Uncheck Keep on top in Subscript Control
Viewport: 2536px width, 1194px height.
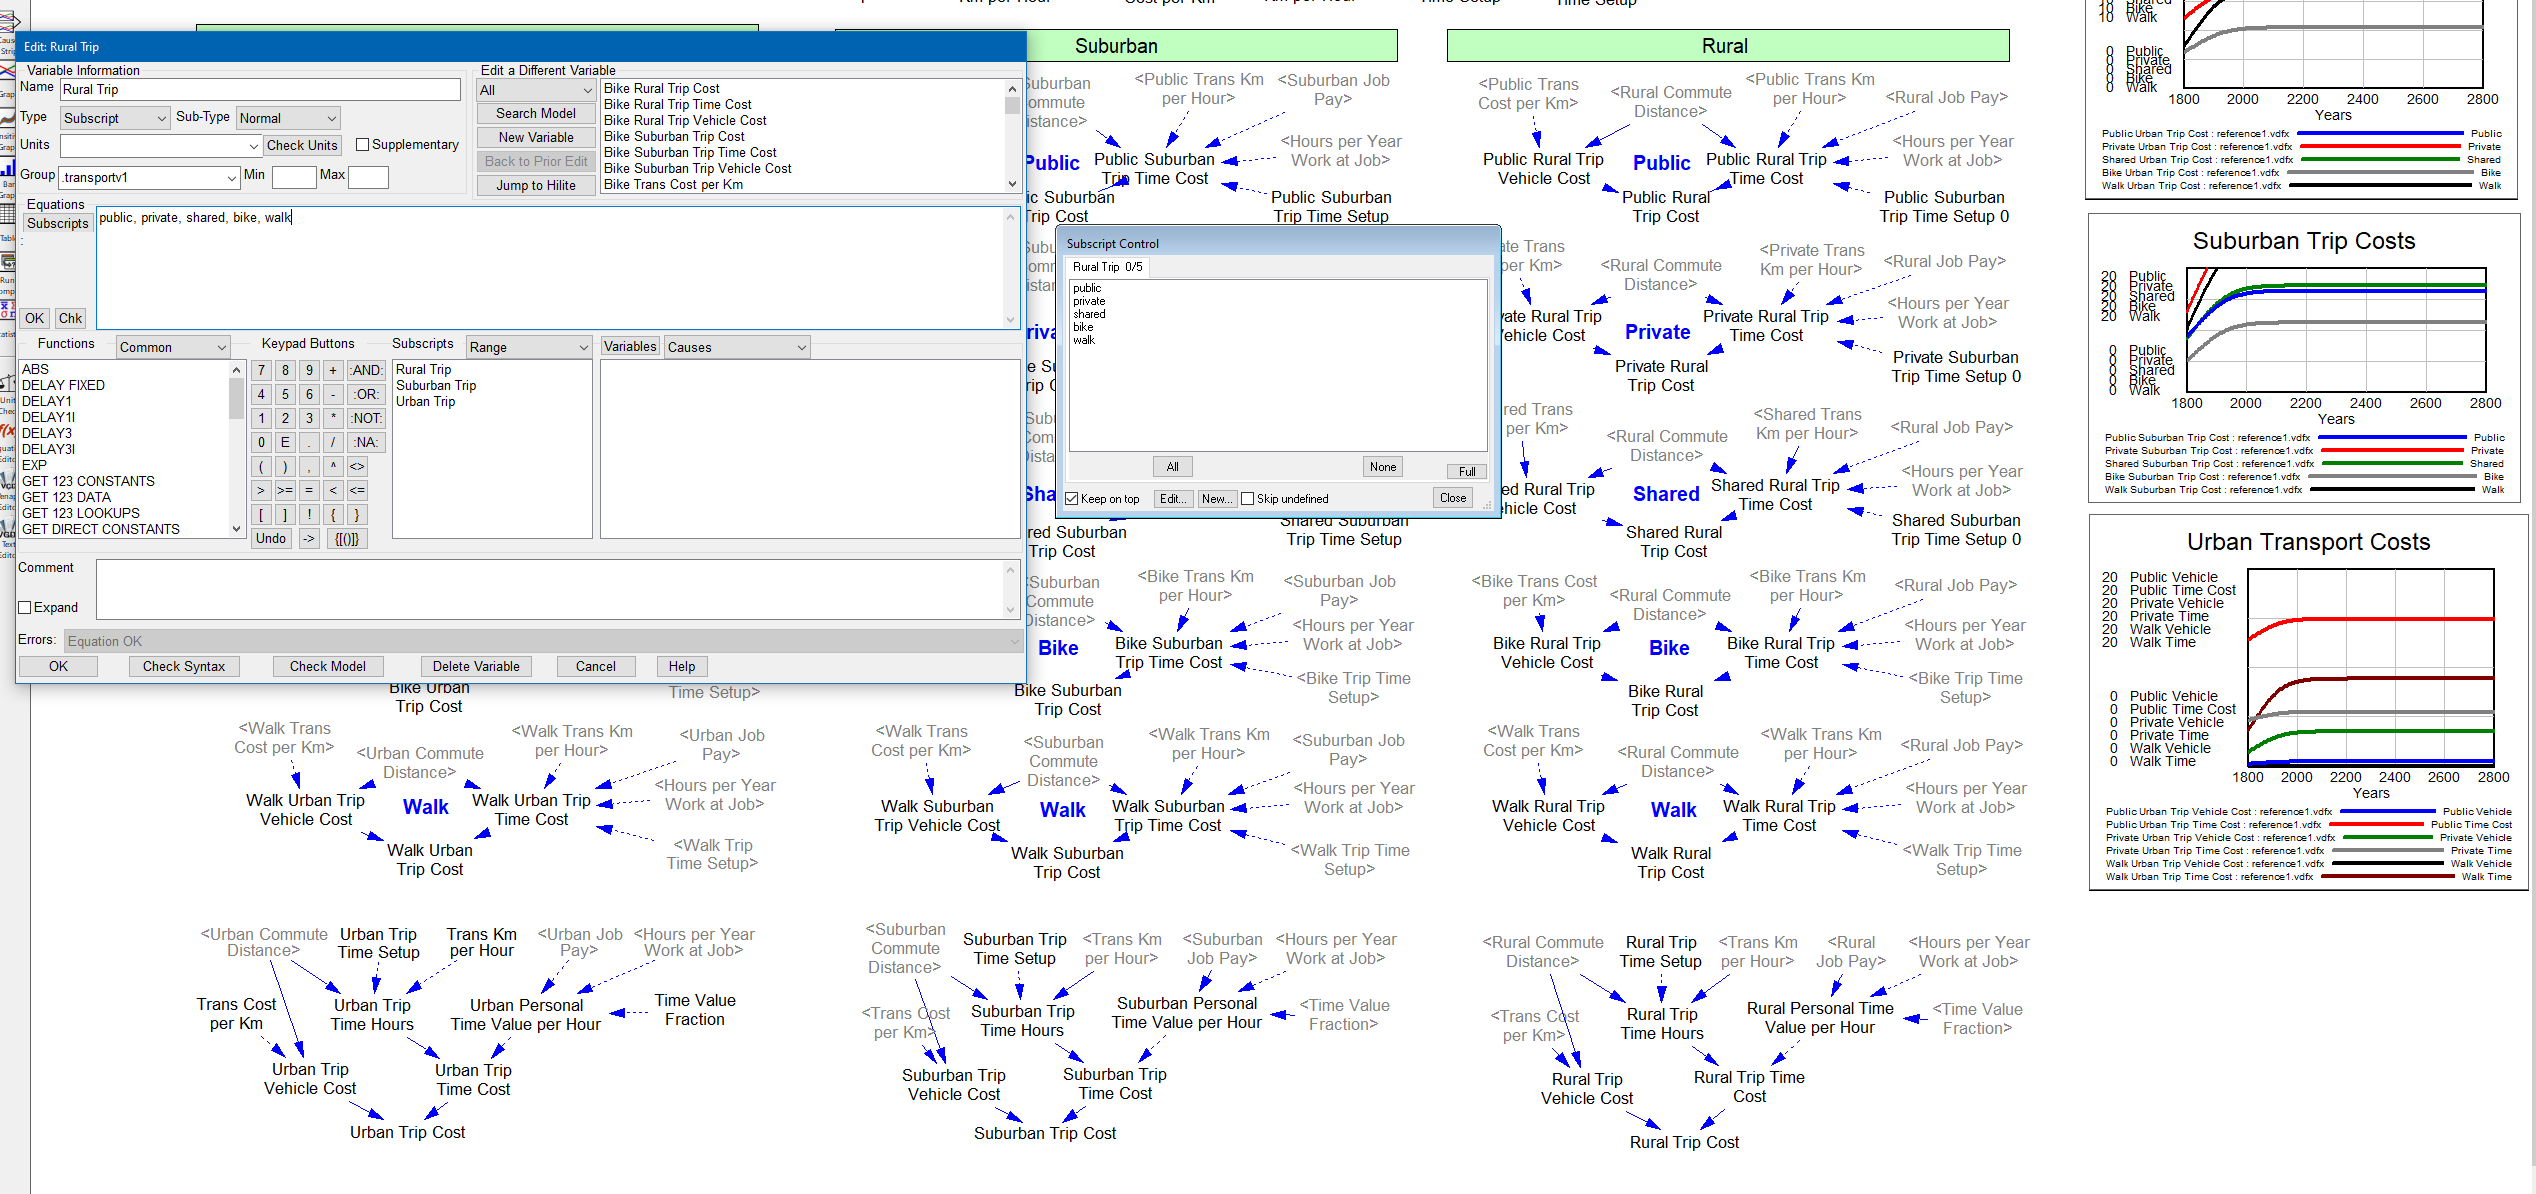pos(1072,499)
